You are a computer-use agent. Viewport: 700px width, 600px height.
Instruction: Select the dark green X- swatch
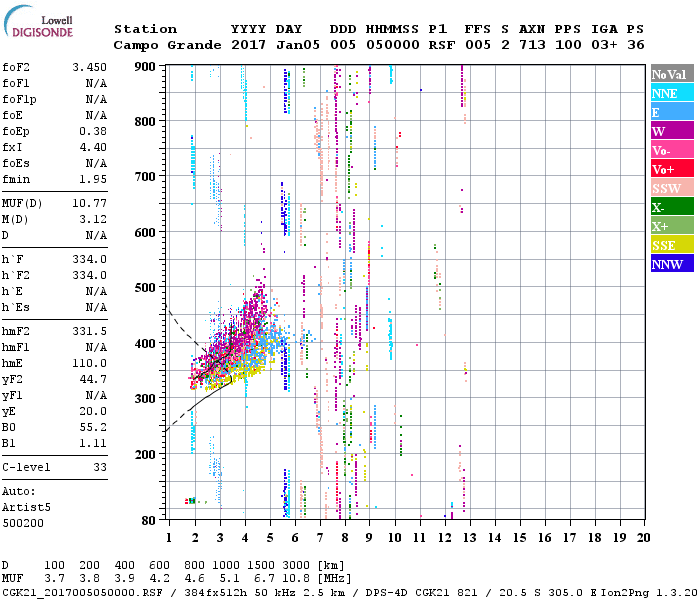(672, 207)
